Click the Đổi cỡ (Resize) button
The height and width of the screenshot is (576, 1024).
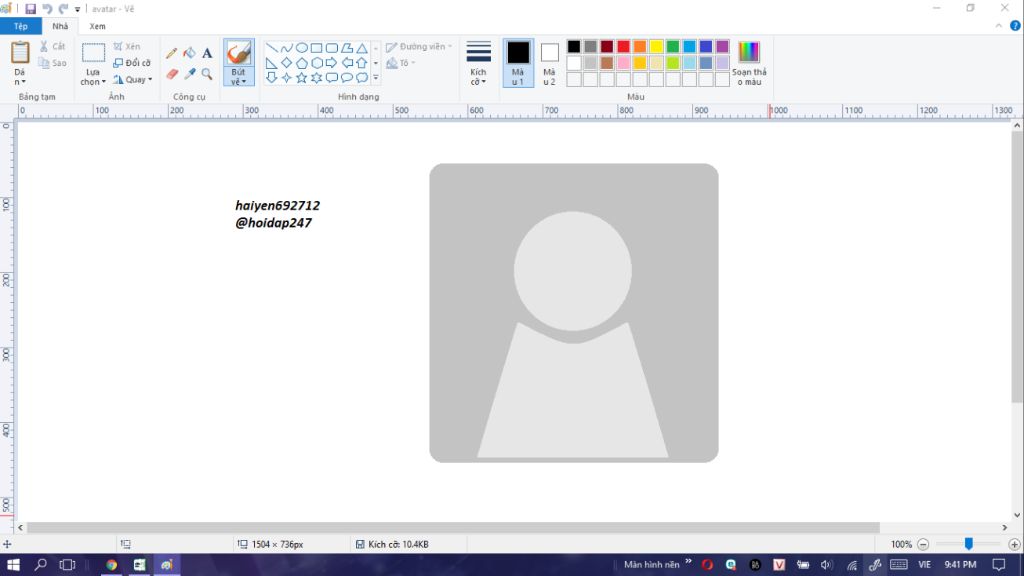pyautogui.click(x=132, y=63)
